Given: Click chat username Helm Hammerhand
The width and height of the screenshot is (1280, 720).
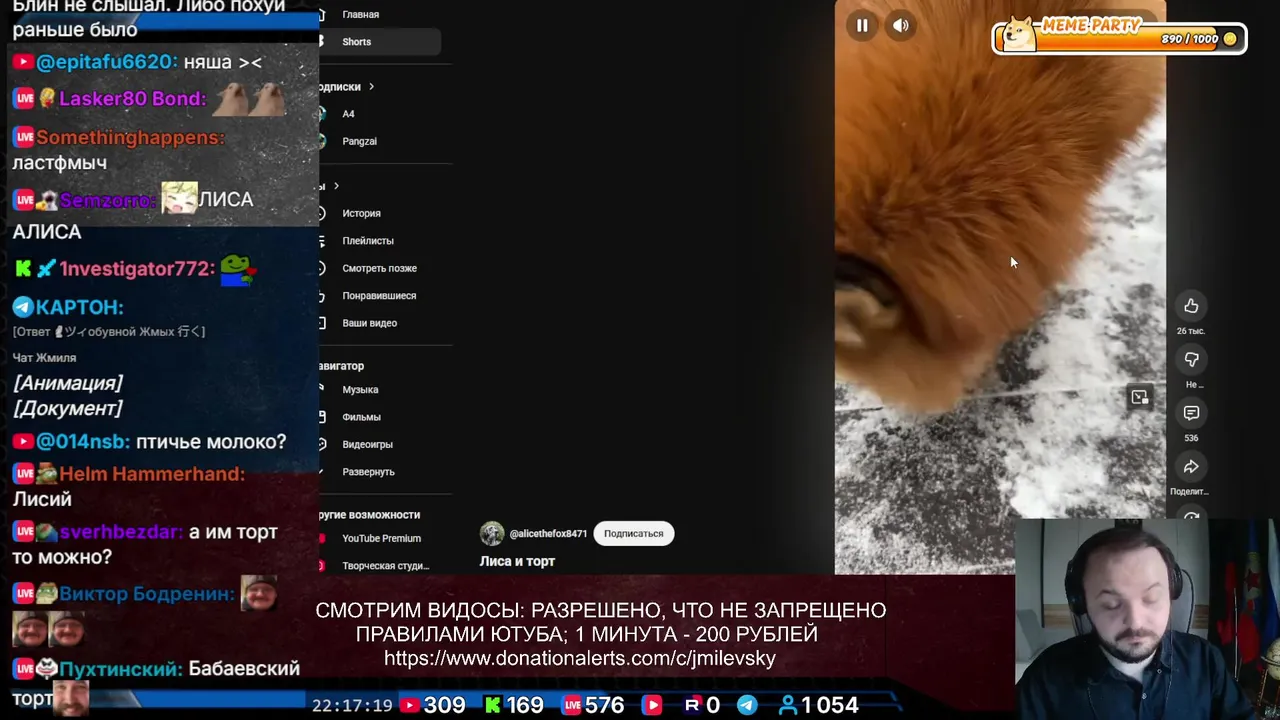Looking at the screenshot, I should pos(152,474).
